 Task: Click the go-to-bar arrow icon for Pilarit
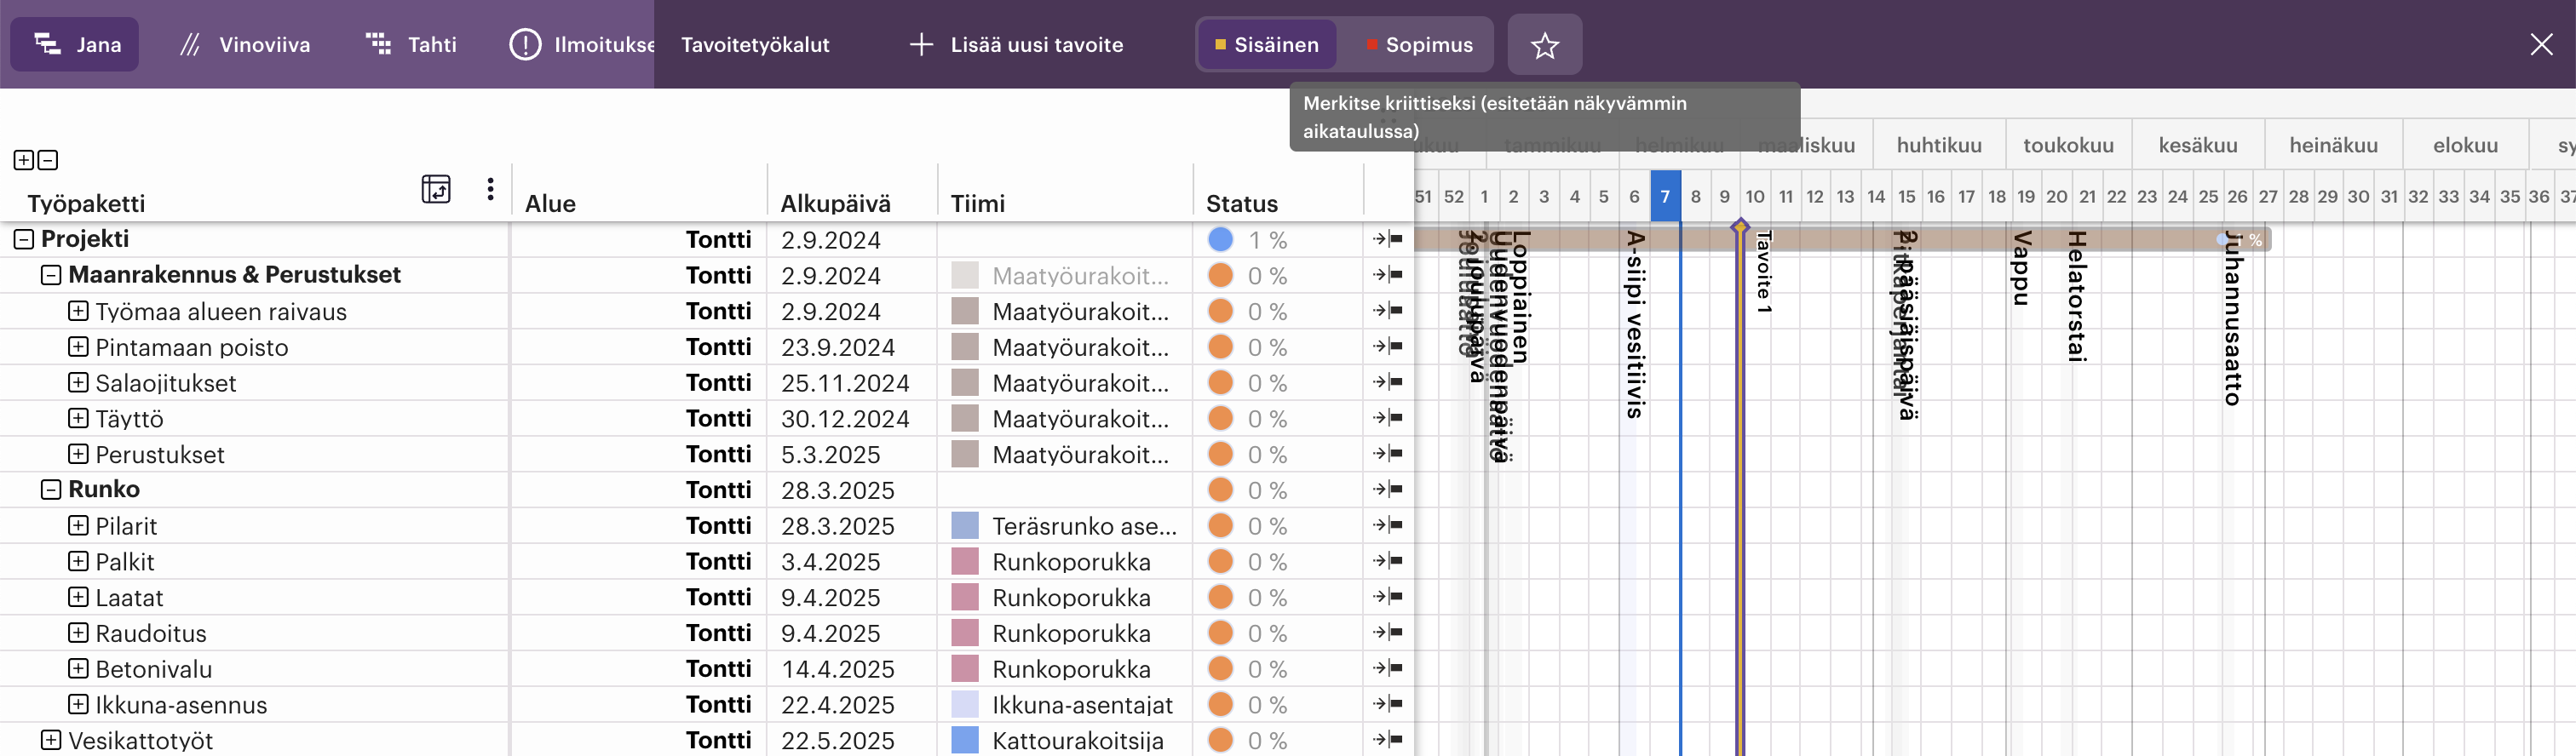click(x=1387, y=525)
